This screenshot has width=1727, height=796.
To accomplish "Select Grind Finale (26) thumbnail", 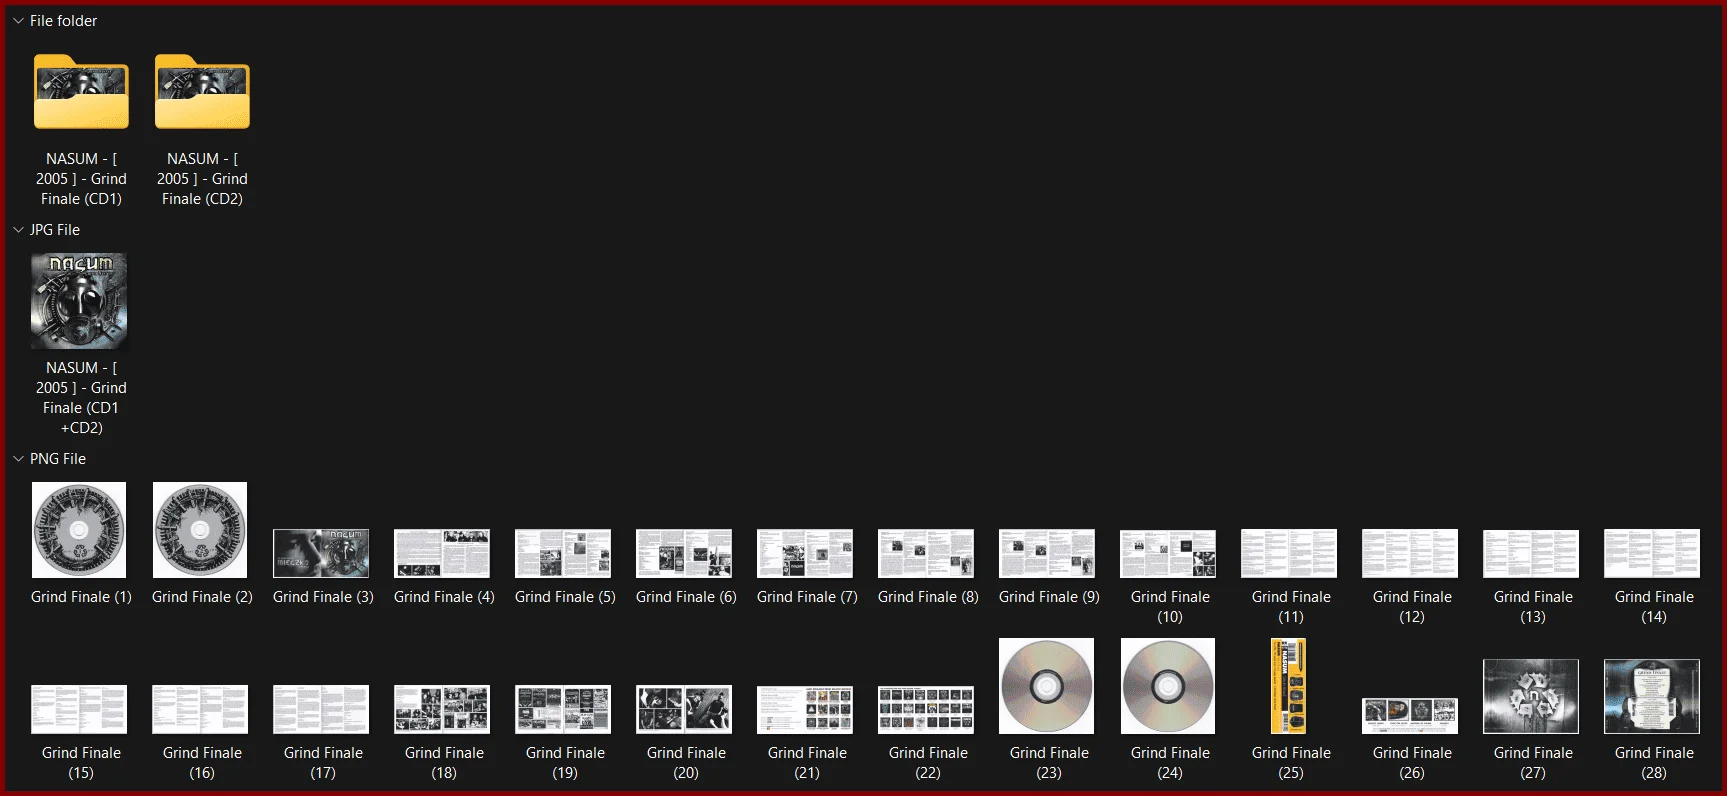I will pos(1410,716).
